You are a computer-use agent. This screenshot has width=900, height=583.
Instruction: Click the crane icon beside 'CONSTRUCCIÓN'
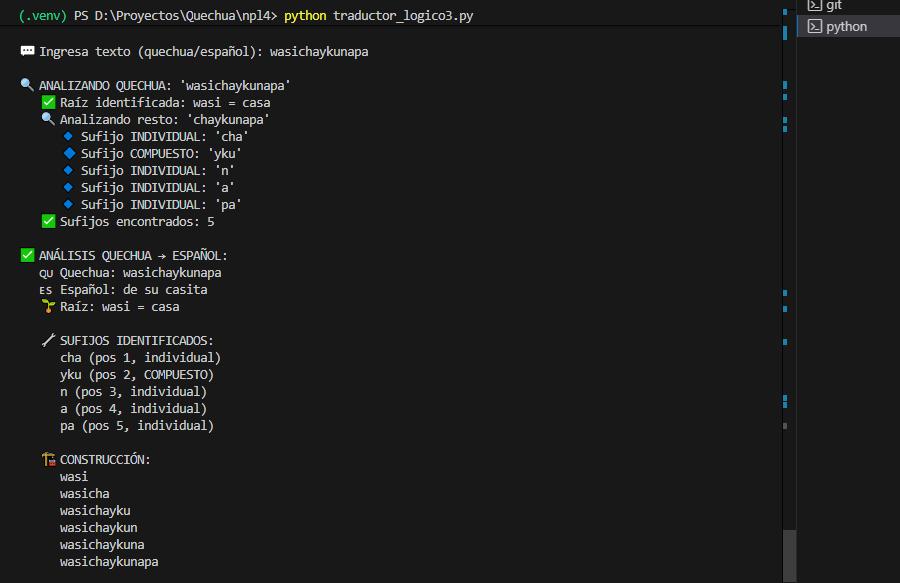tap(48, 459)
